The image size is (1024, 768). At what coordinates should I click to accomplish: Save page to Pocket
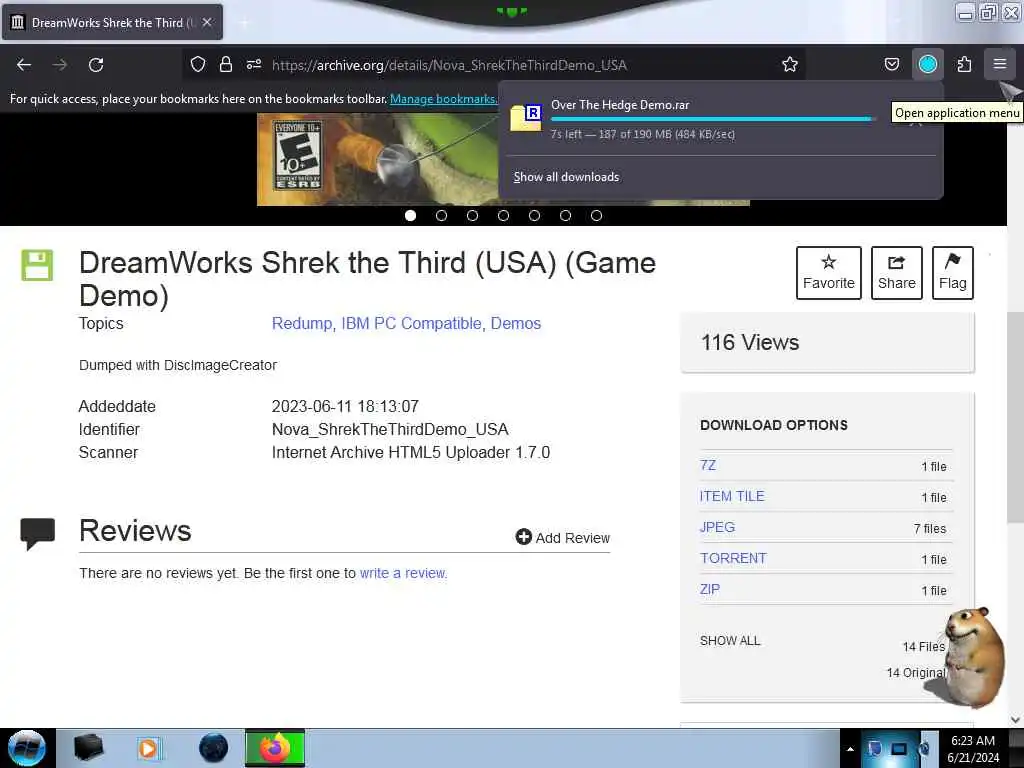(891, 64)
